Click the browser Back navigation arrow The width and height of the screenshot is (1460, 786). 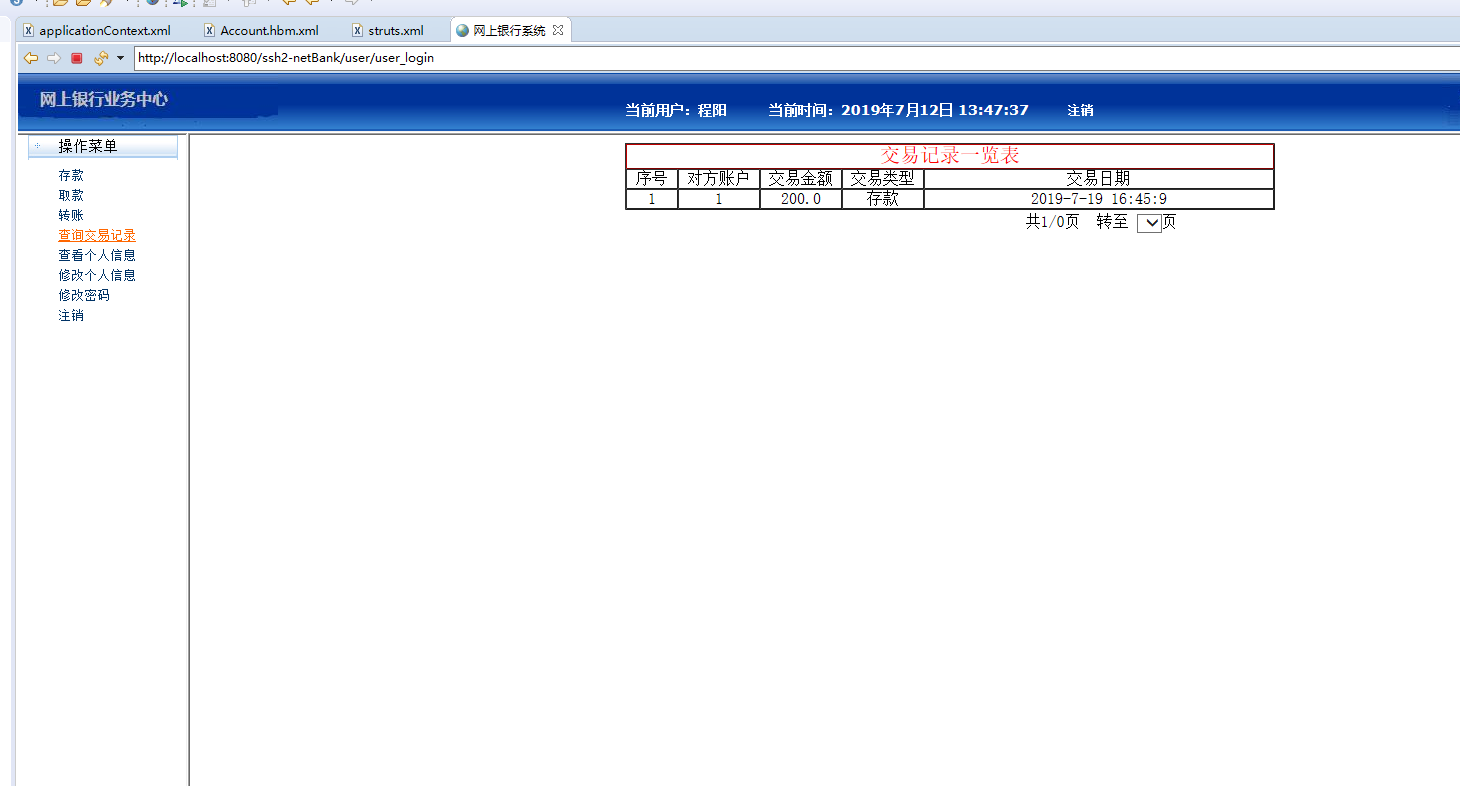30,57
